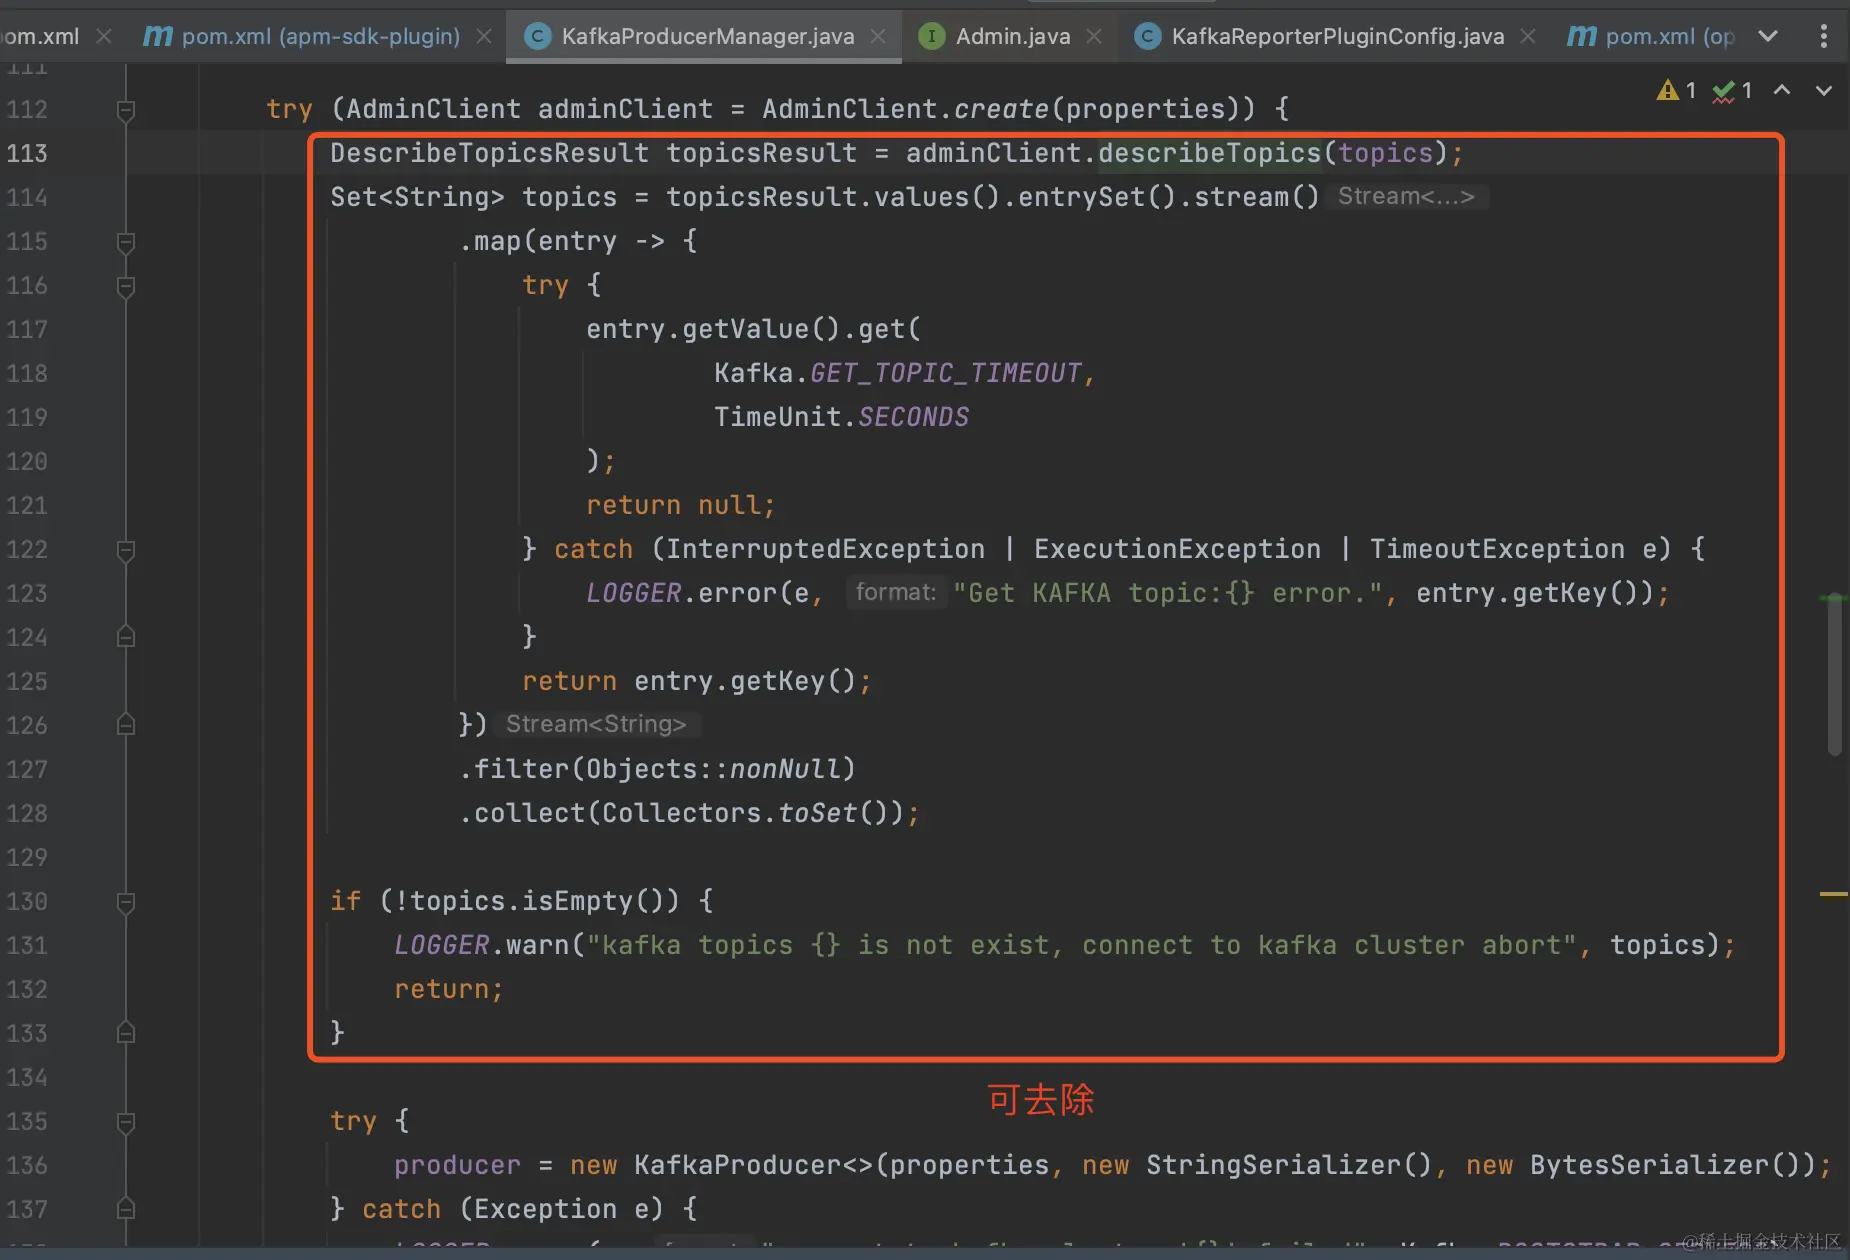Click line number 130 in the gutter

point(27,901)
